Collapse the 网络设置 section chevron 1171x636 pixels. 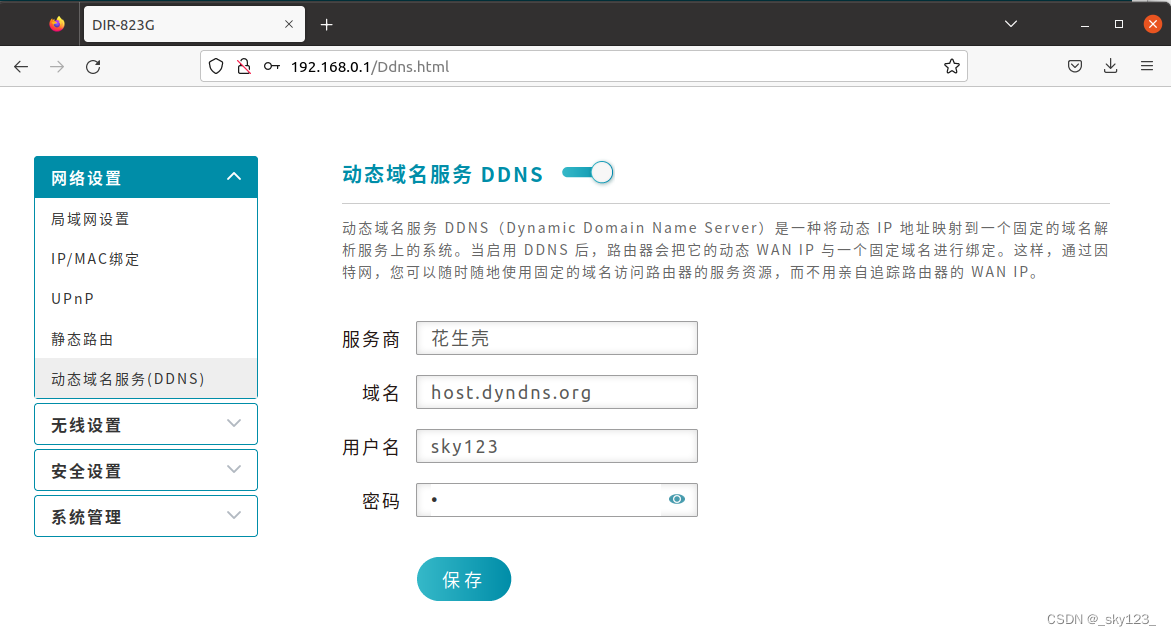click(233, 176)
